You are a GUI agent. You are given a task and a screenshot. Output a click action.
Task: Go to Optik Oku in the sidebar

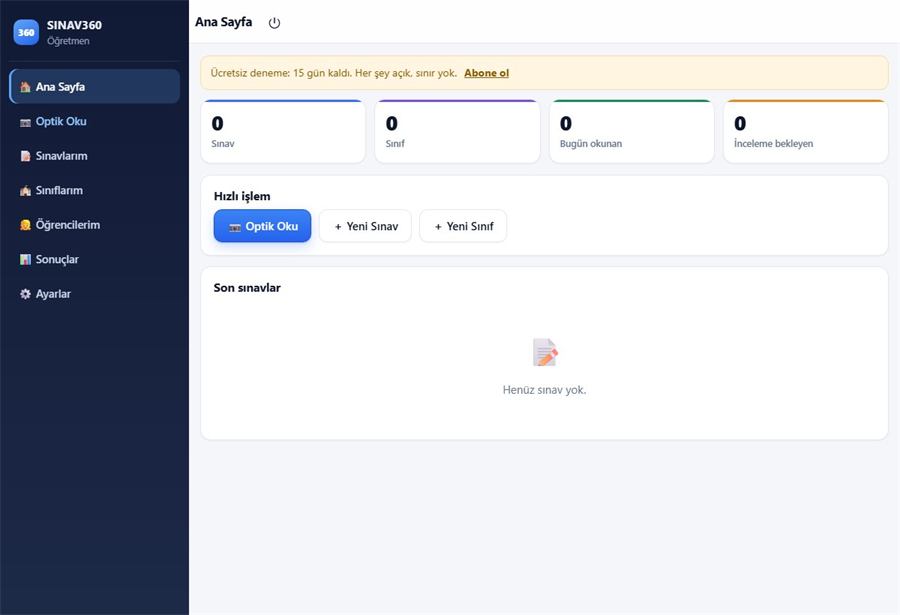point(95,121)
